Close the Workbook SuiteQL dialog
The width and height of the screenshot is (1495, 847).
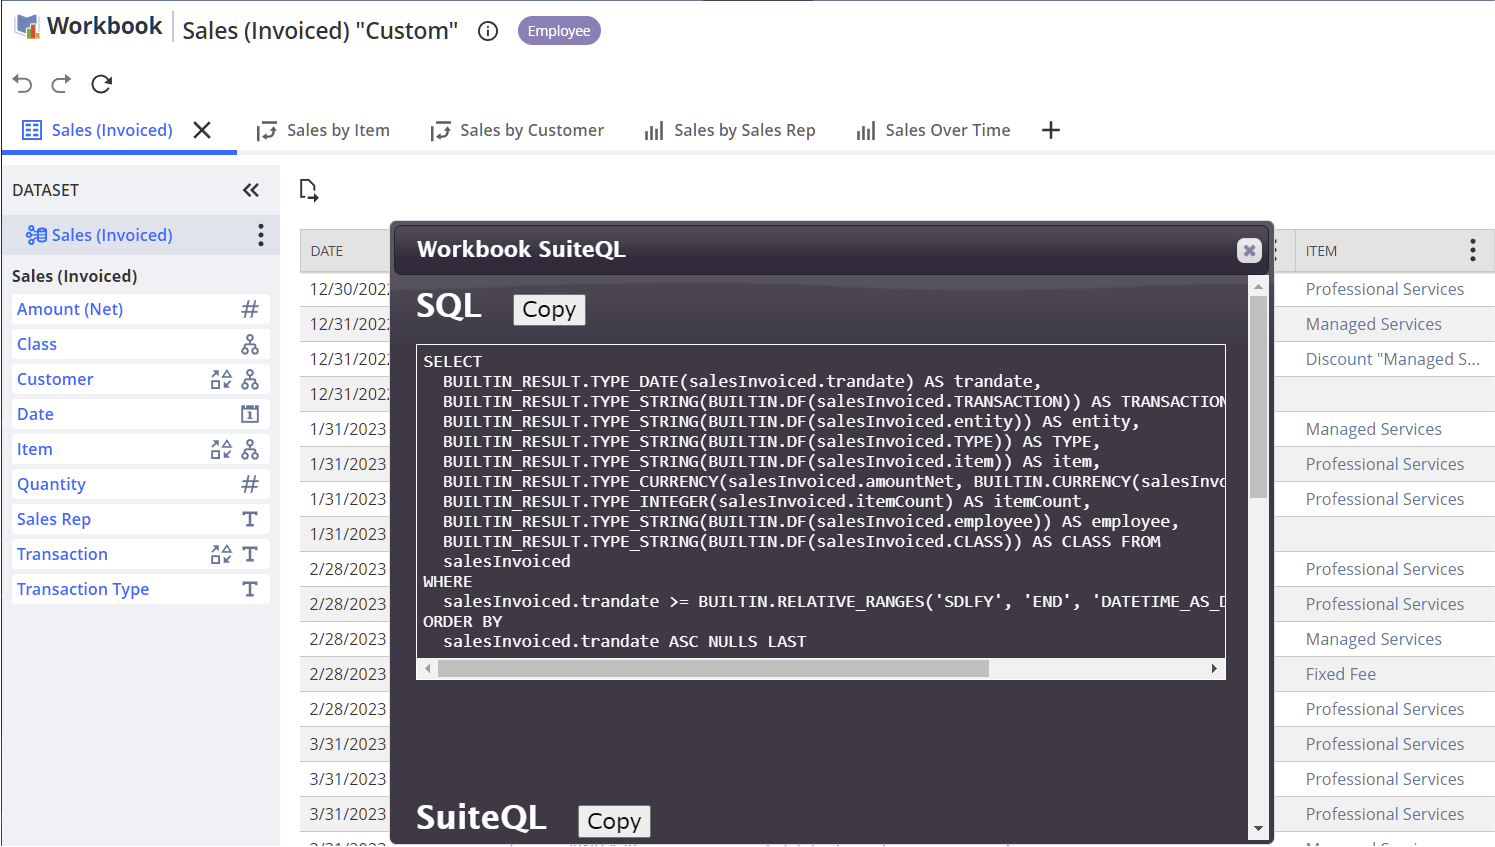pyautogui.click(x=1249, y=250)
